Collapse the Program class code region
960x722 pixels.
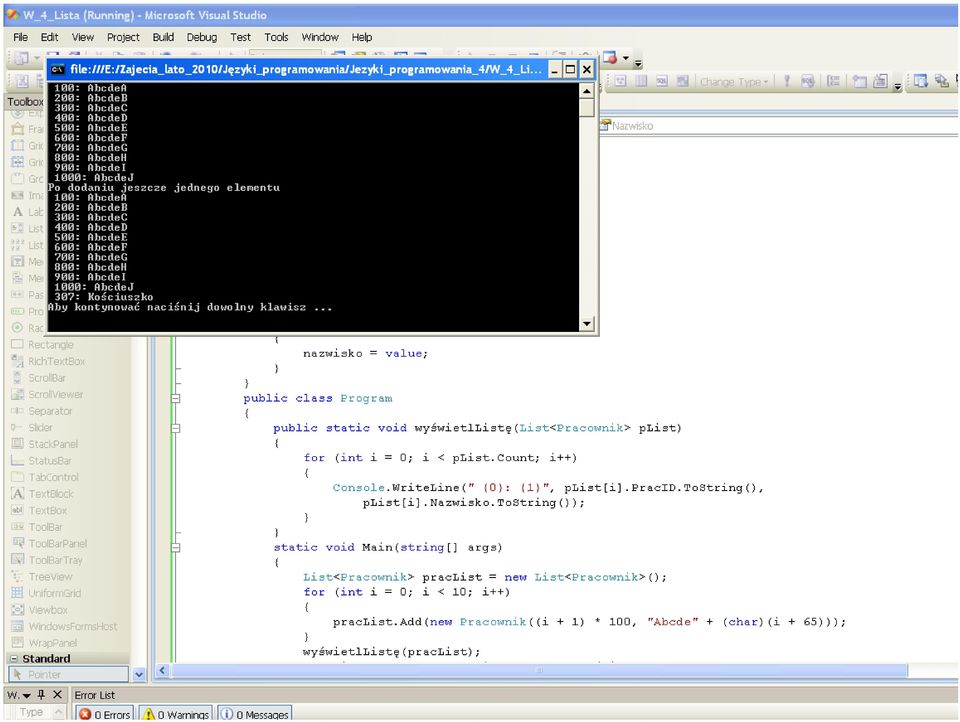pos(176,399)
